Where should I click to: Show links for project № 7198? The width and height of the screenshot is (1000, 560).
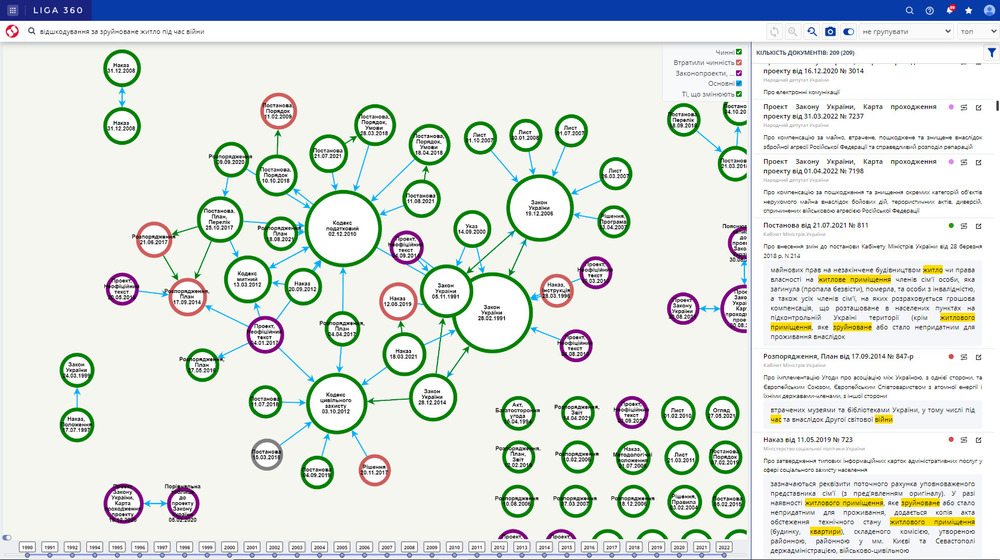click(964, 163)
